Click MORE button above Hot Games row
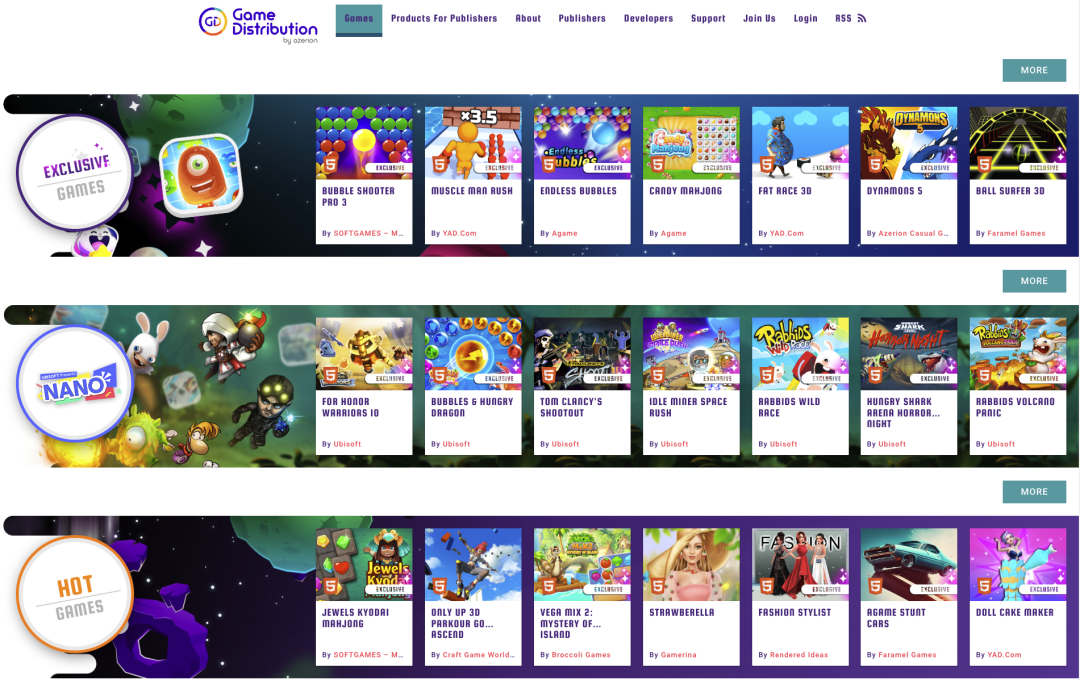Viewport: 1080px width, 680px height. [1034, 492]
